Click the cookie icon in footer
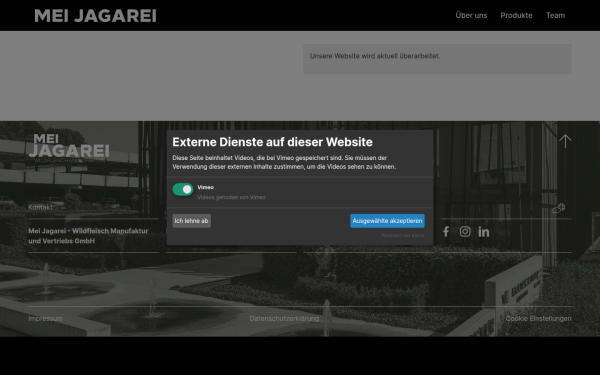Screen dimensions: 600x375 coord(559,208)
